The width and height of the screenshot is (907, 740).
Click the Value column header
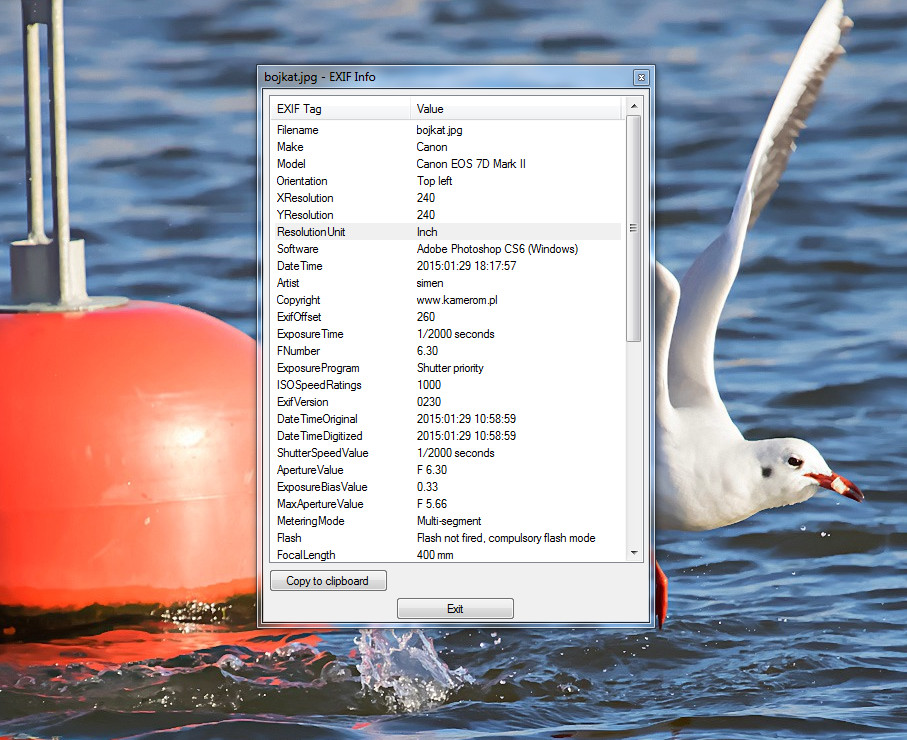[516, 109]
